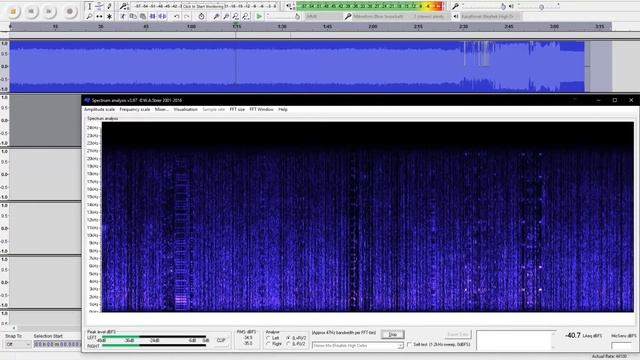Click Fit Selection to width icon
The image size is (640, 360).
pos(236,16)
